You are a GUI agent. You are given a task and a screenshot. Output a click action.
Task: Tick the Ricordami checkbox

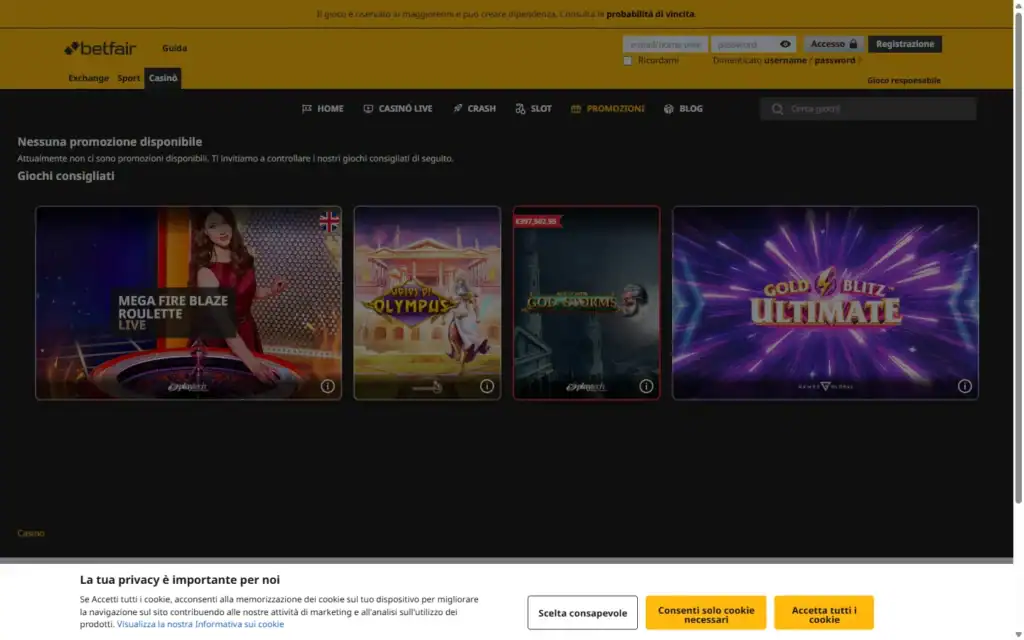pos(628,61)
